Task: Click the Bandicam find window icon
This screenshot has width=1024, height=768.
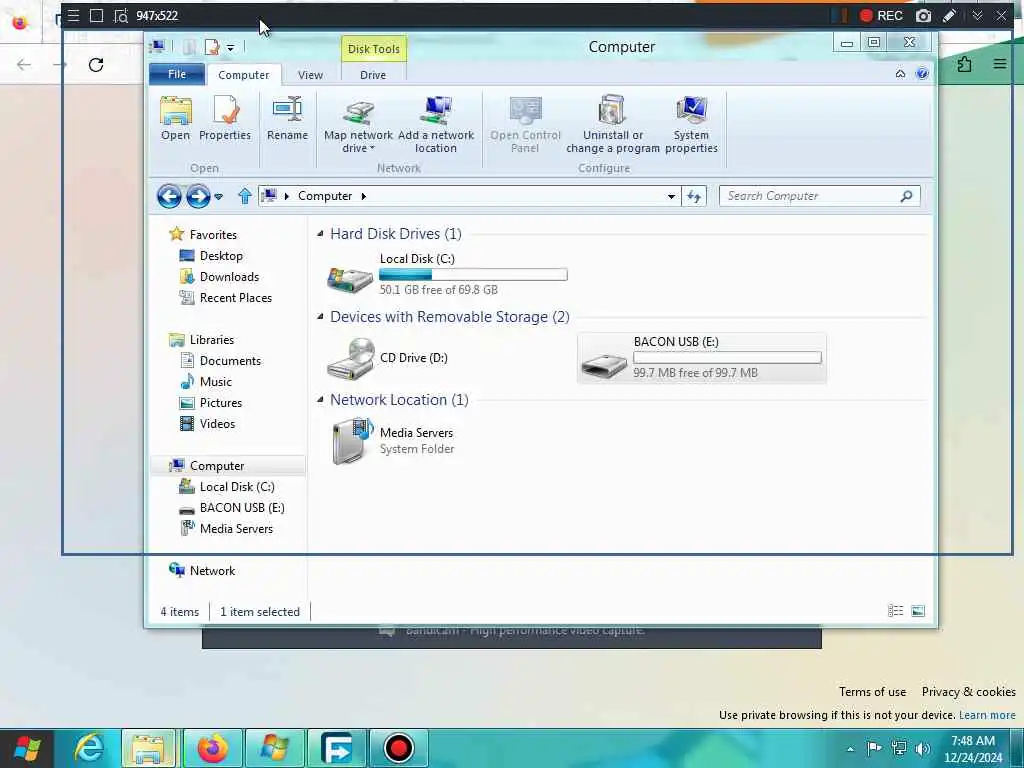Action: click(121, 16)
